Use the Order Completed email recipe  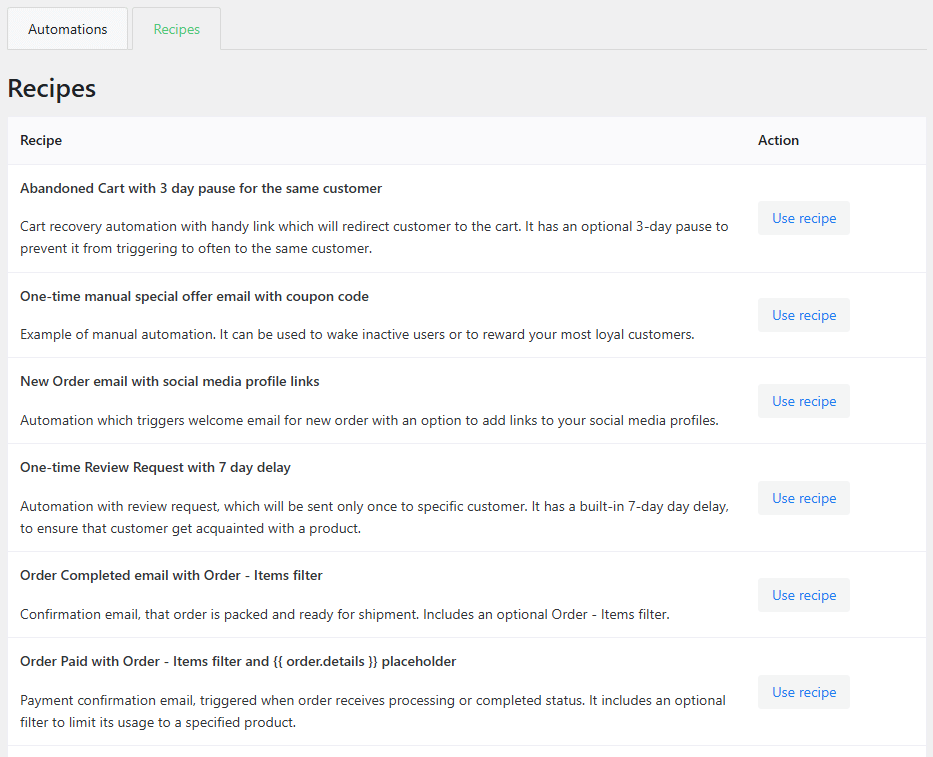[803, 595]
